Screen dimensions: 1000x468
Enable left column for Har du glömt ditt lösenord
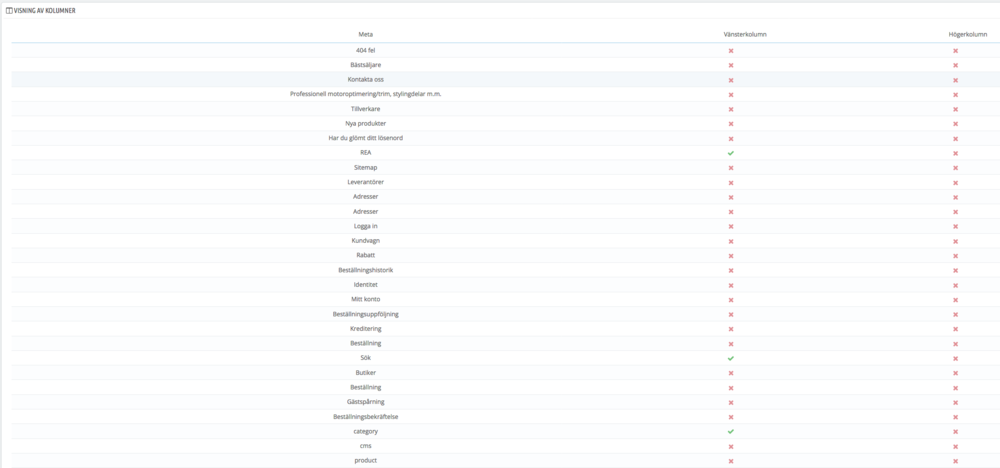(x=731, y=139)
